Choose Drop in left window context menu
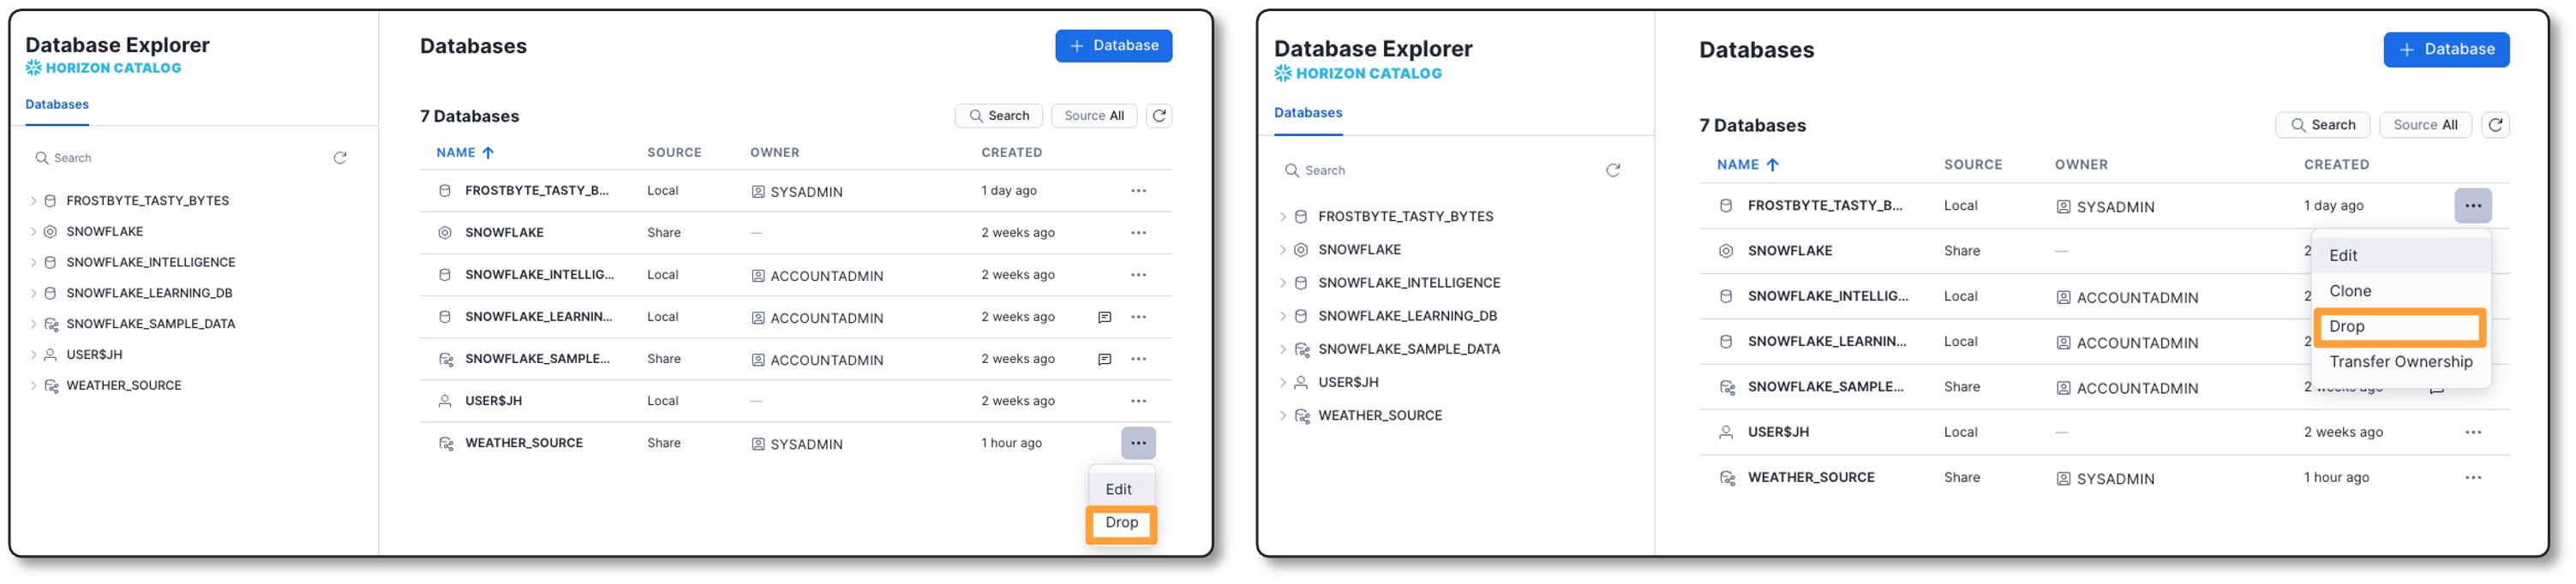 (x=1121, y=523)
